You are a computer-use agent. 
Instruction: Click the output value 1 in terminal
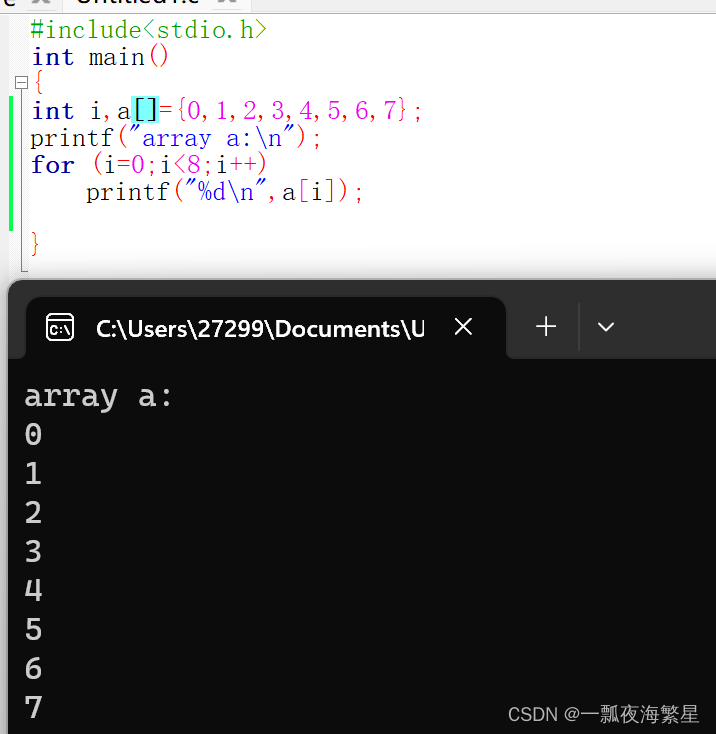click(33, 473)
